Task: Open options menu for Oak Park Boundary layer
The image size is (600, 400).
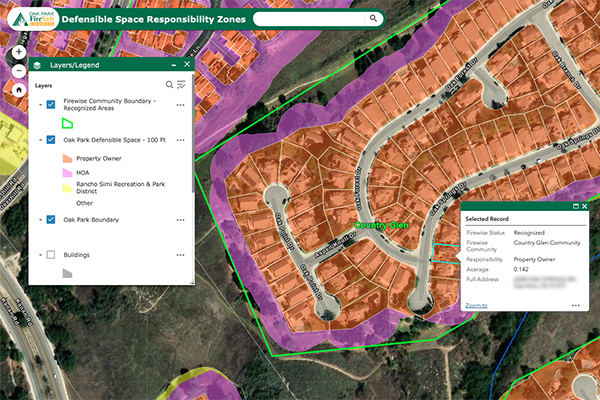Action: tap(181, 219)
